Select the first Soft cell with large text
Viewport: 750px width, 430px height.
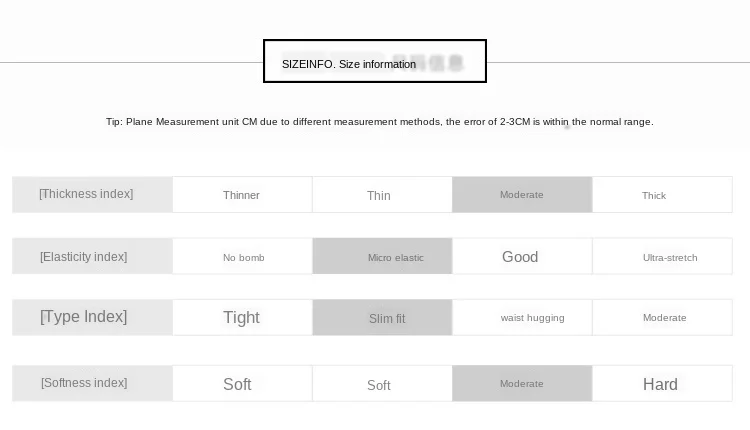point(243,384)
